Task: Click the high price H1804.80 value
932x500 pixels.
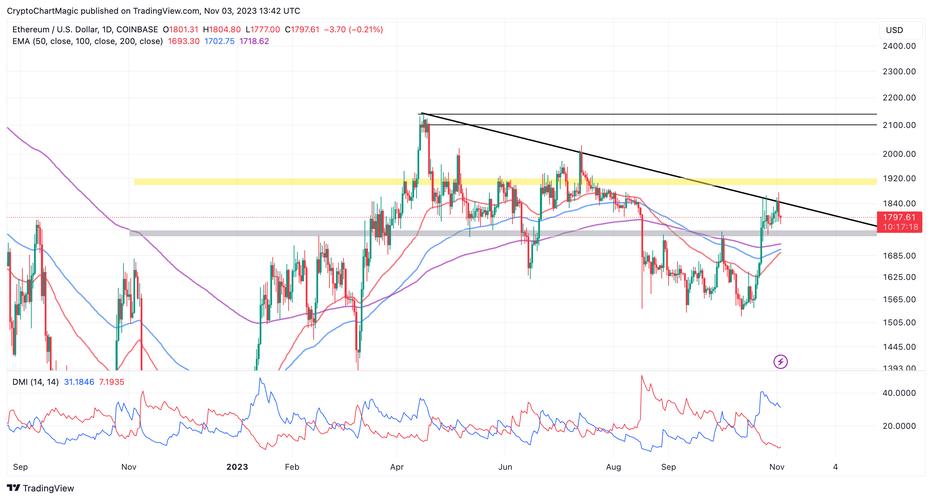Action: (x=222, y=29)
